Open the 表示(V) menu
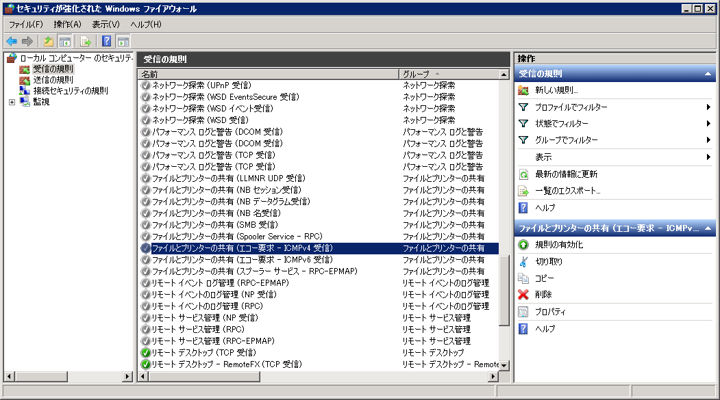 [106, 24]
